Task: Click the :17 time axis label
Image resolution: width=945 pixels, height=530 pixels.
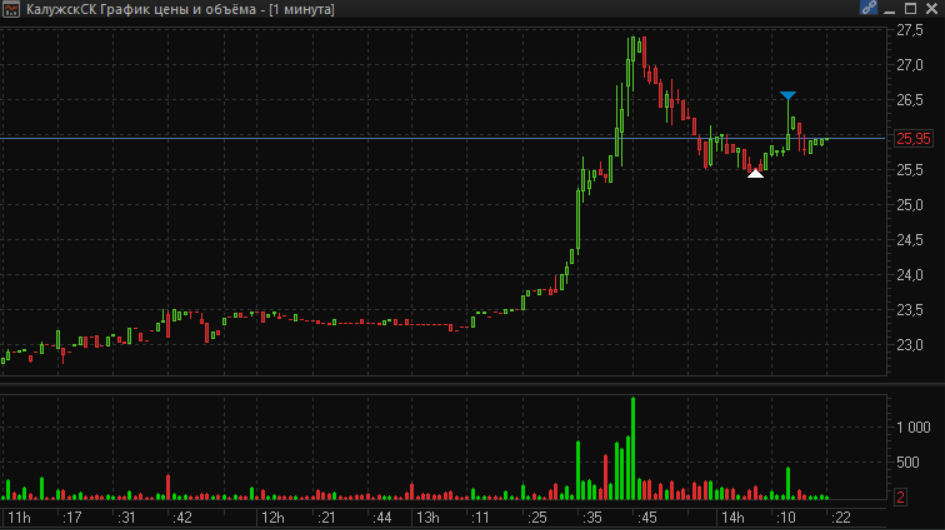Action: [72, 517]
